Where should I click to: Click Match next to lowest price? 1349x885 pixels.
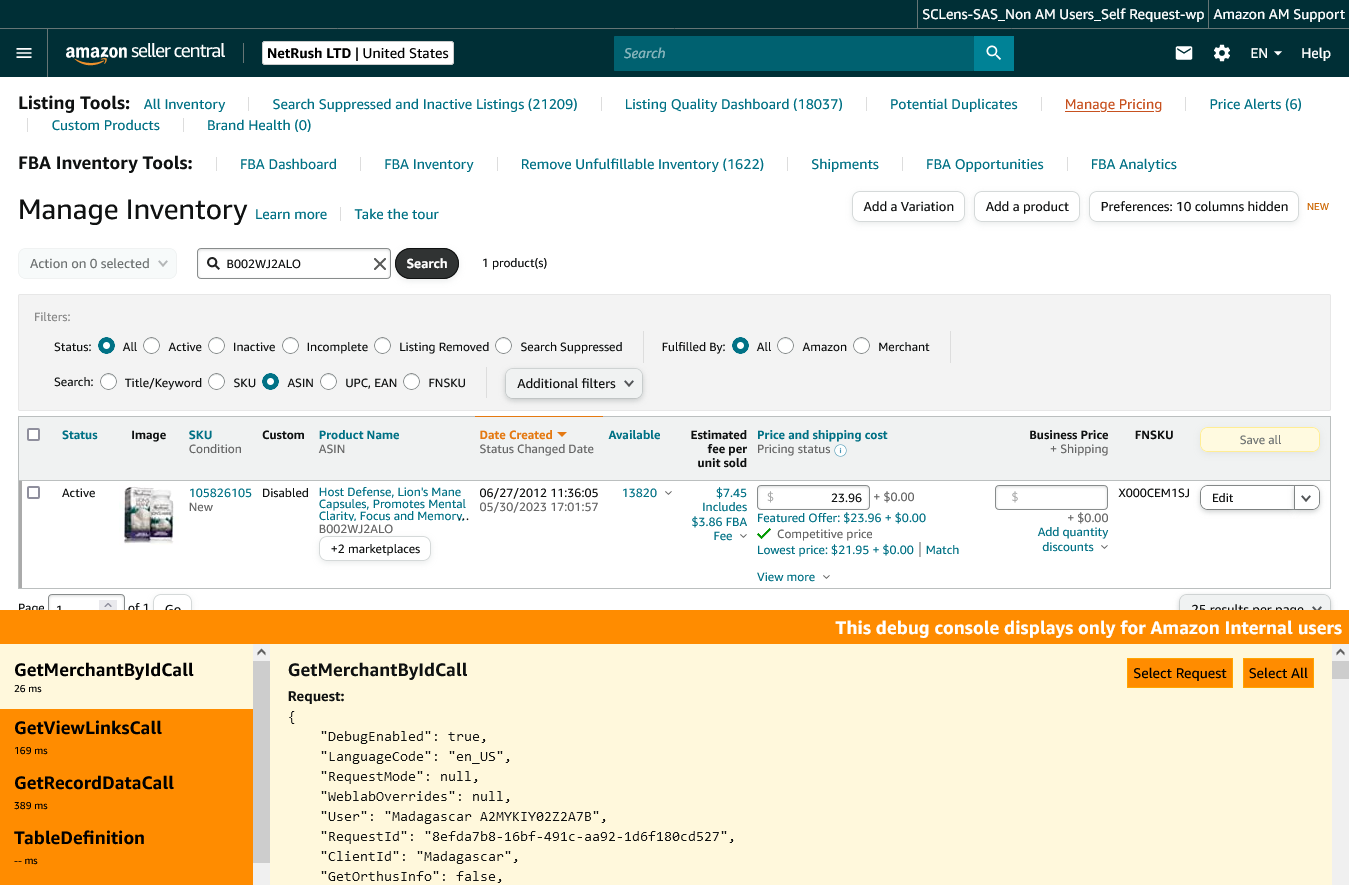tap(942, 550)
